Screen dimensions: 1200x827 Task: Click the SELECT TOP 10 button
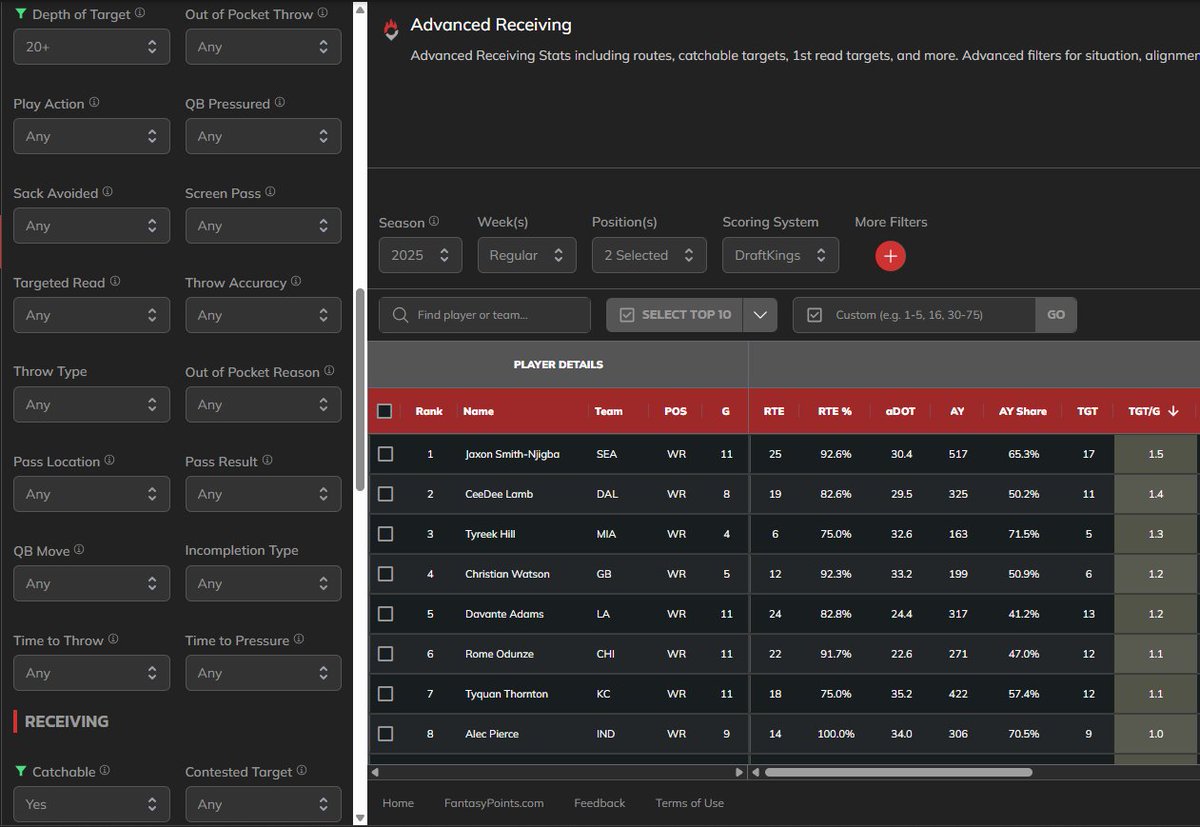tap(676, 315)
